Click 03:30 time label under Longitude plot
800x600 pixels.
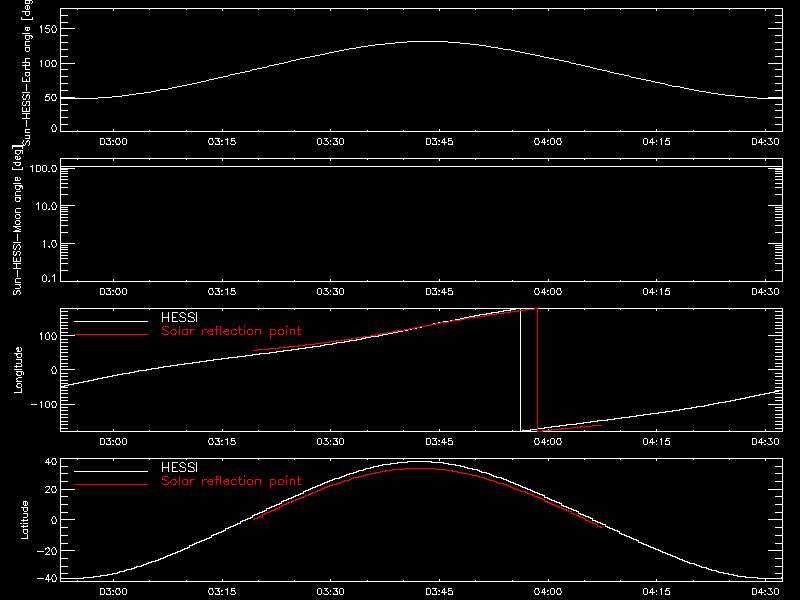[x=331, y=442]
